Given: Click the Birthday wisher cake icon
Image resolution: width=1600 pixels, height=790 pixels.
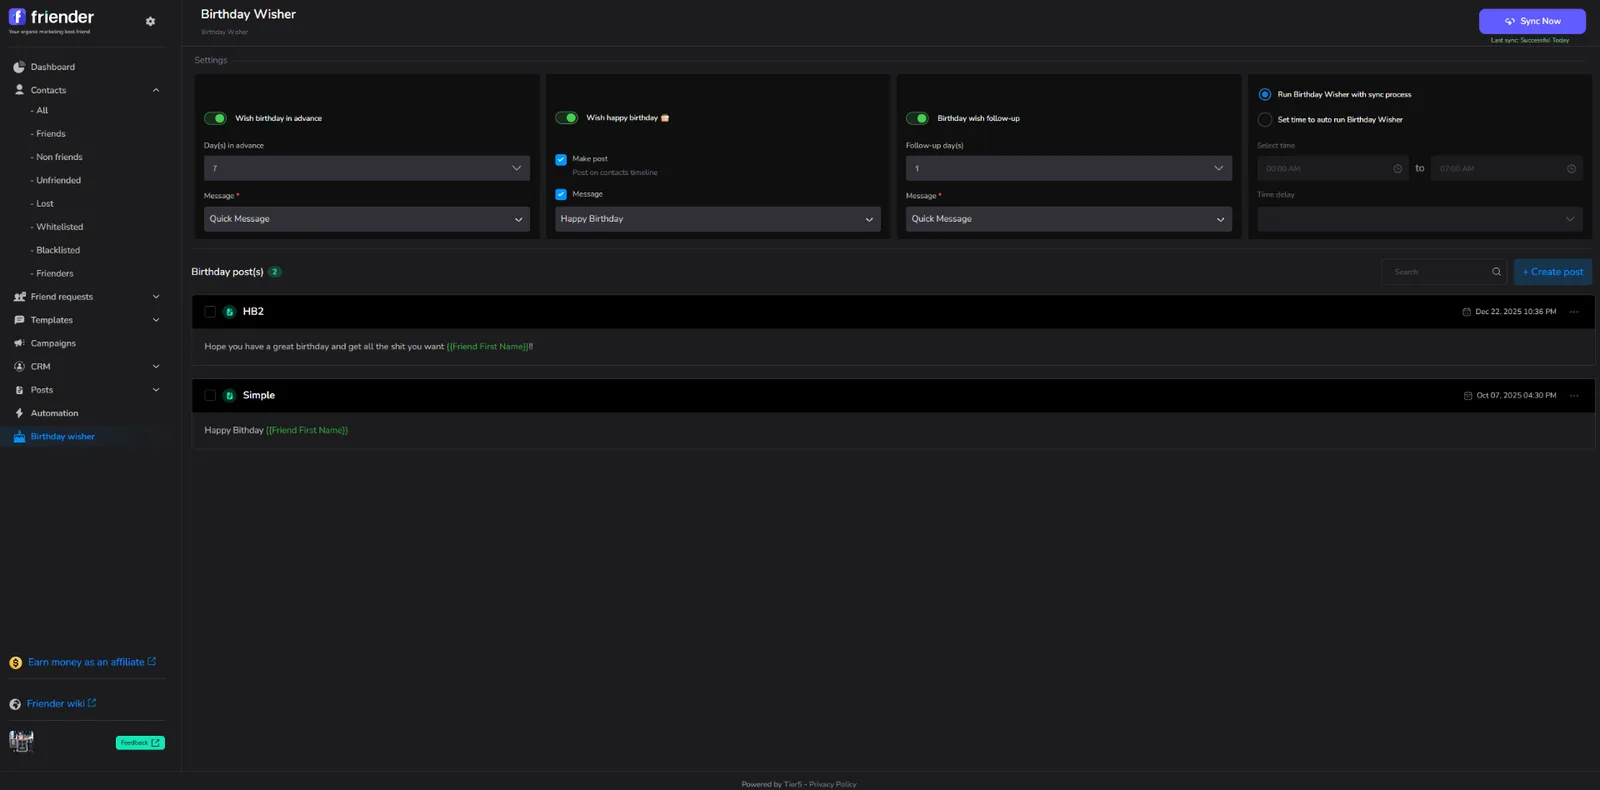Looking at the screenshot, I should [x=19, y=437].
